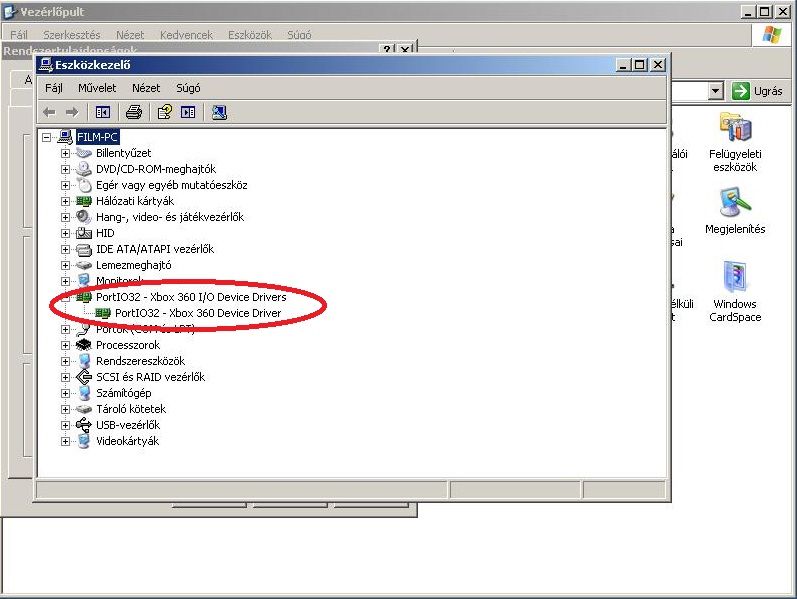Click the Print toolbar icon

133,112
